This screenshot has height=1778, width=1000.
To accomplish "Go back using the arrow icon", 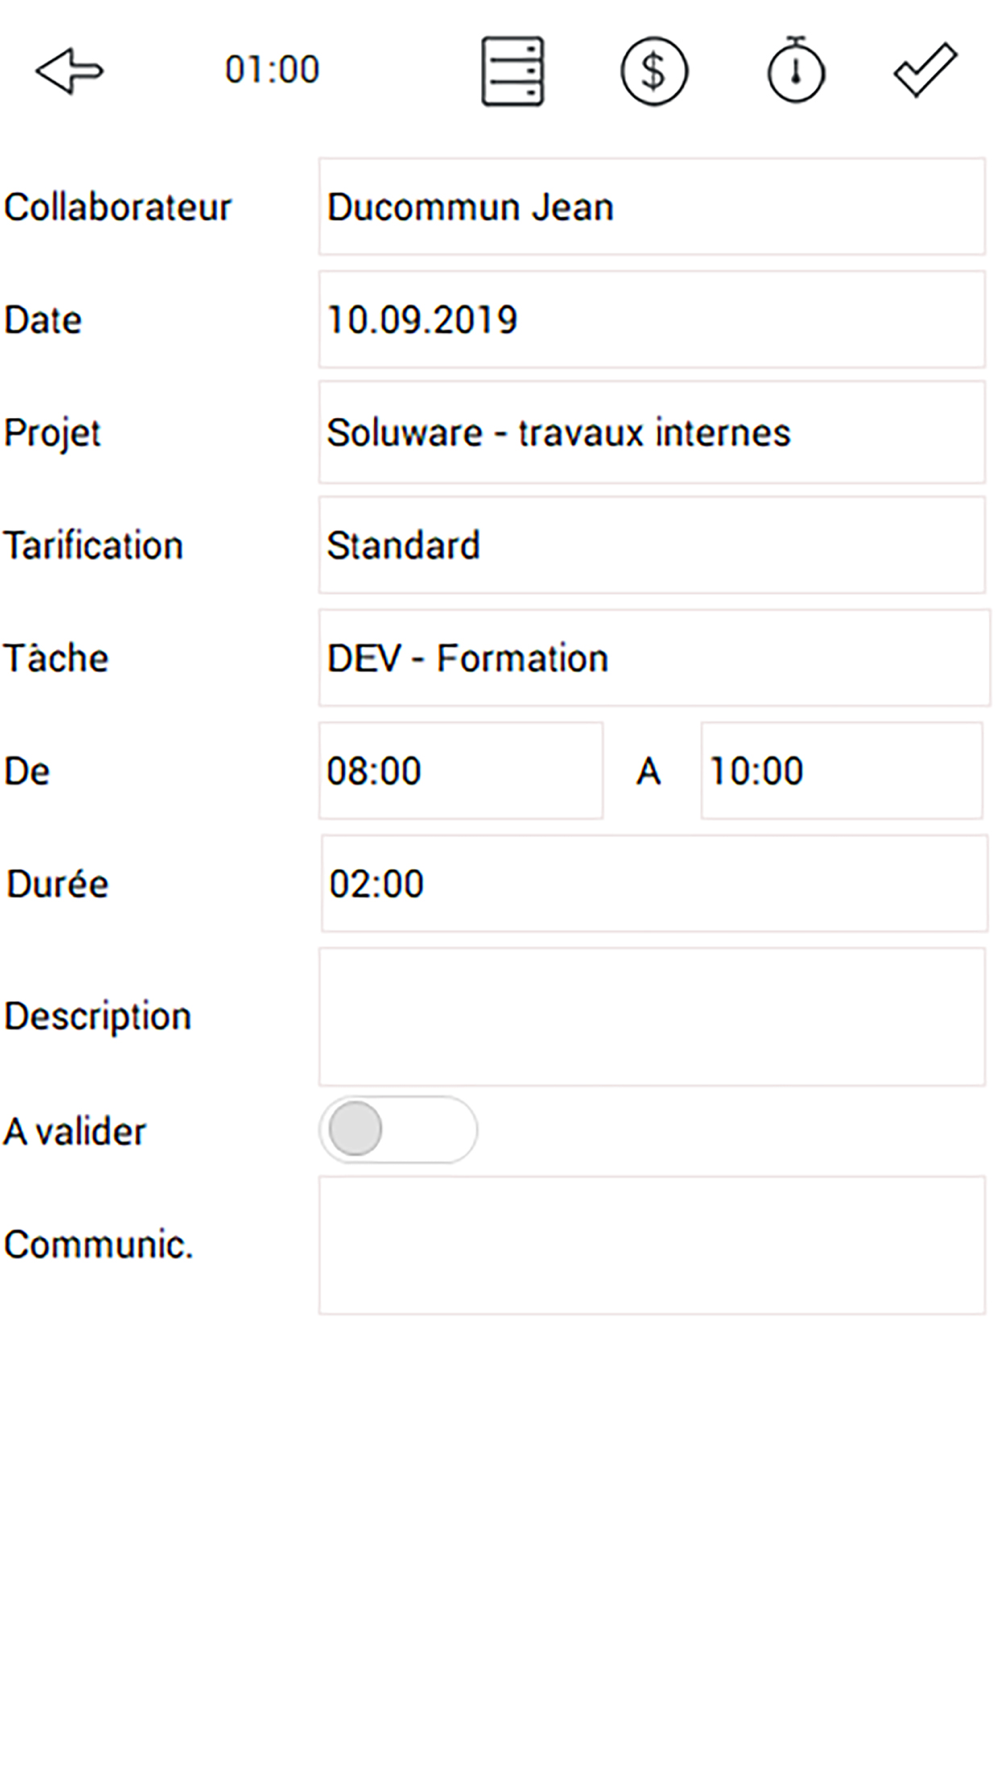I will 69,71.
